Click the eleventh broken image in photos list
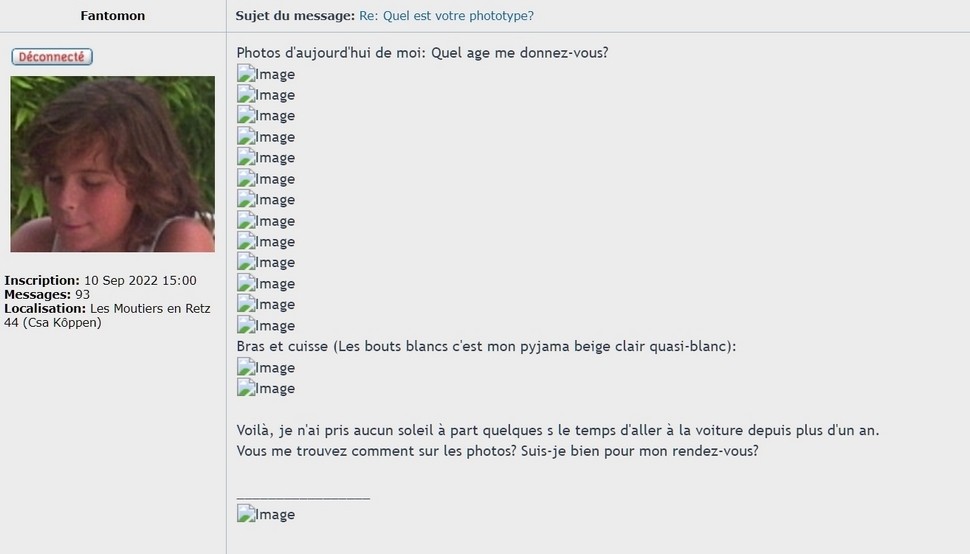The height and width of the screenshot is (554, 970). 266,284
